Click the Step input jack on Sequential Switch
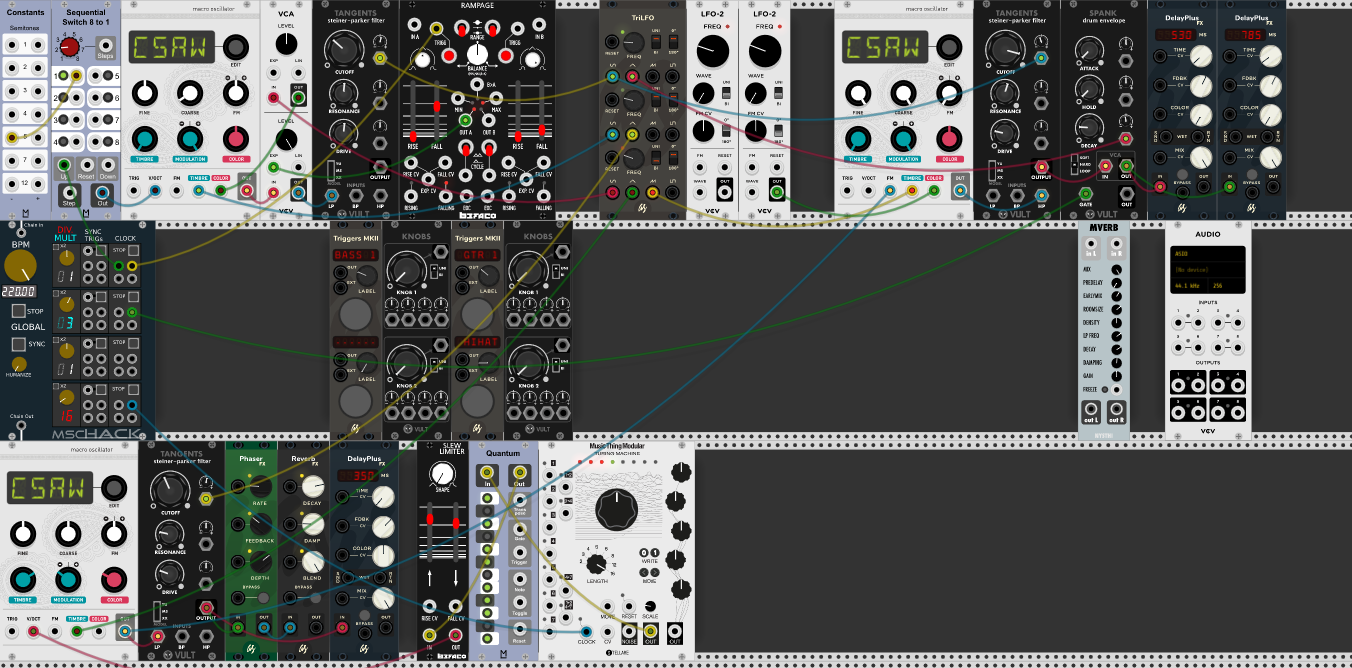Viewport: 1352px width, 668px height. pos(69,193)
